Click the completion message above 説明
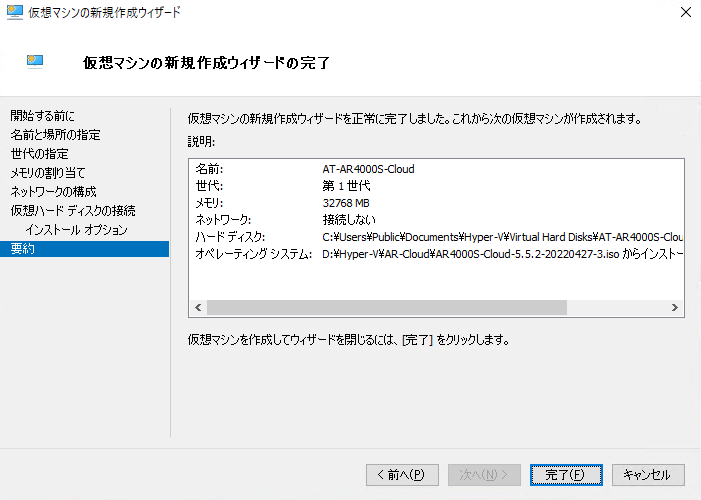The height and width of the screenshot is (500, 701). click(x=415, y=119)
